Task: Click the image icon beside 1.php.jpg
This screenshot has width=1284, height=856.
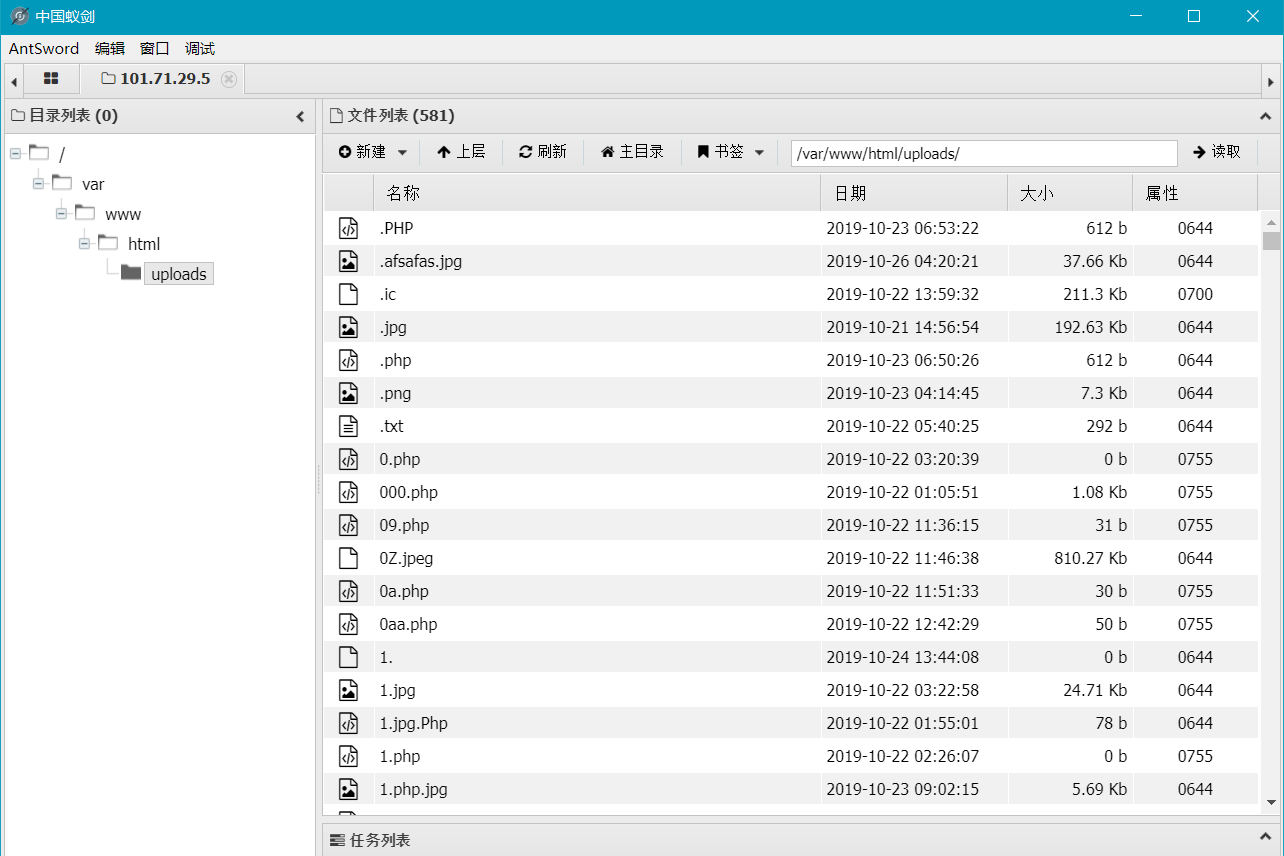Action: (x=348, y=789)
